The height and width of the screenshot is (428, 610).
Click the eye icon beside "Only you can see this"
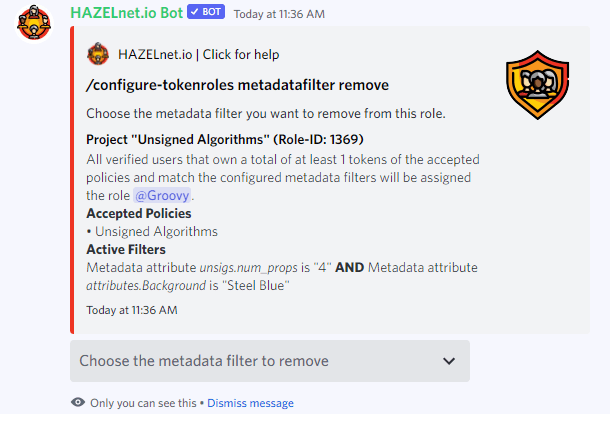[x=77, y=403]
